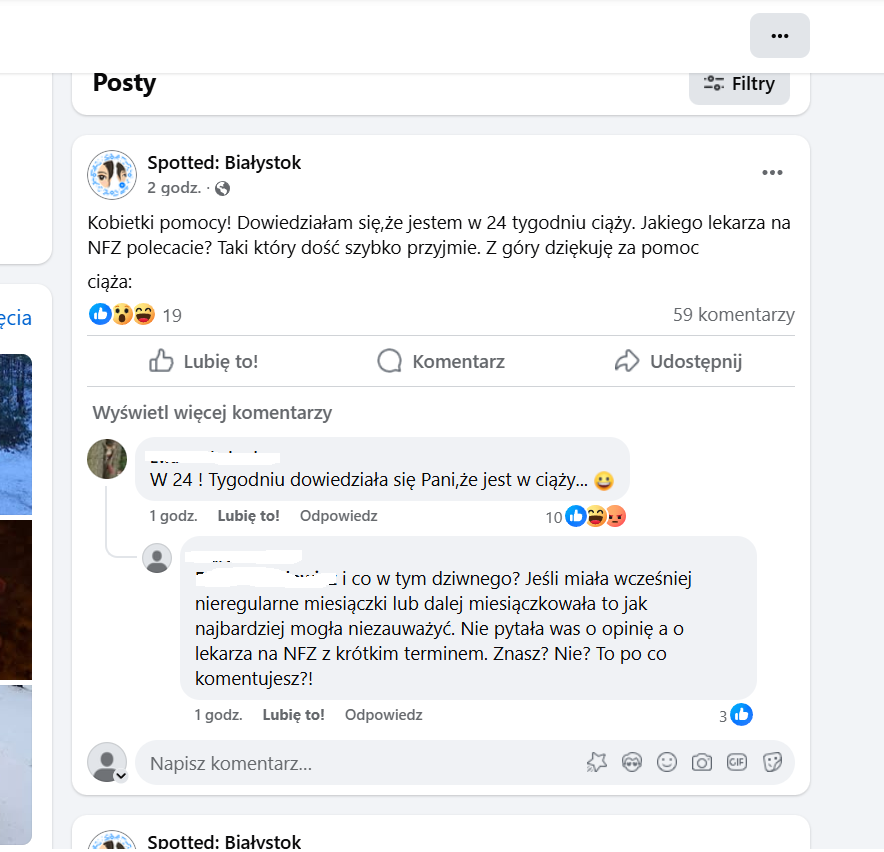Open the page's top three-dot menu
884x852 pixels.
(x=780, y=35)
